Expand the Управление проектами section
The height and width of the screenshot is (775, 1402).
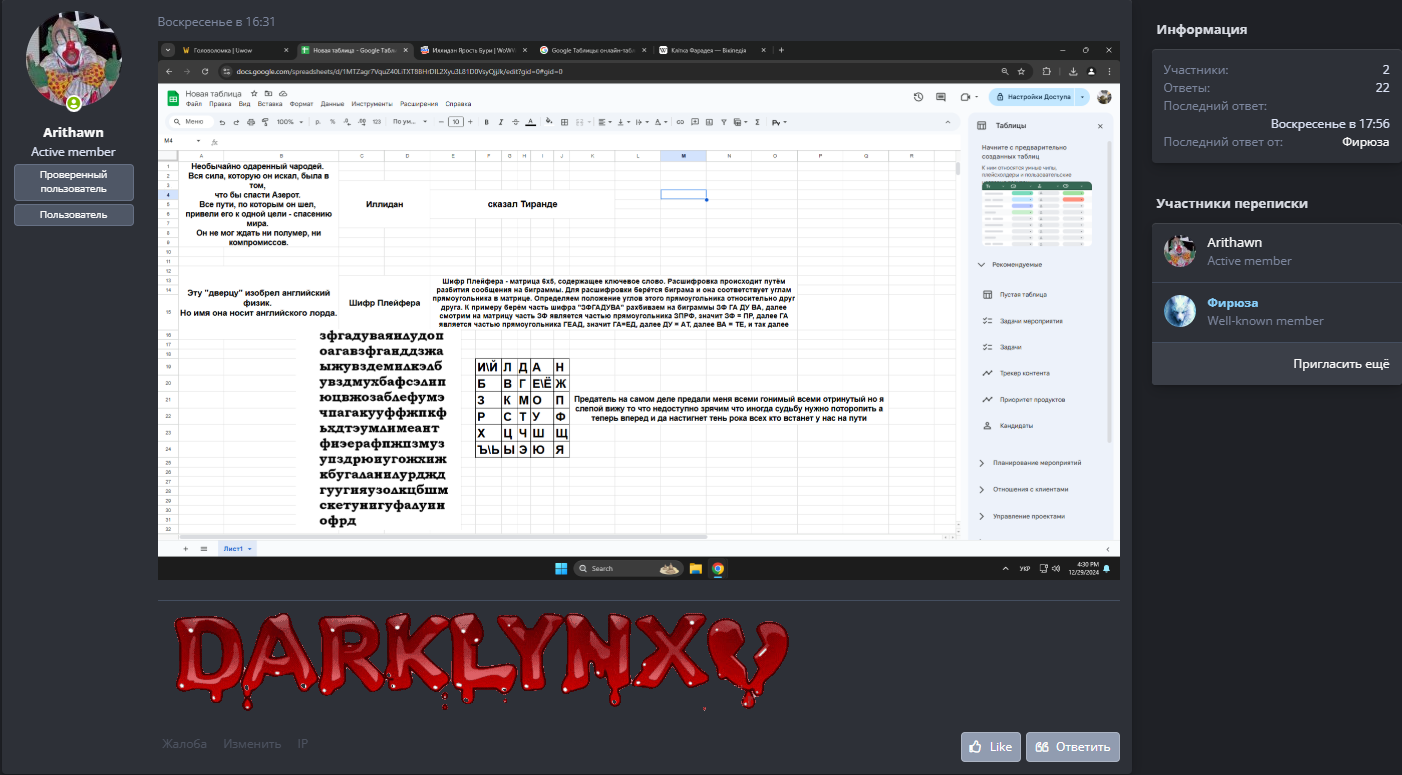click(982, 516)
